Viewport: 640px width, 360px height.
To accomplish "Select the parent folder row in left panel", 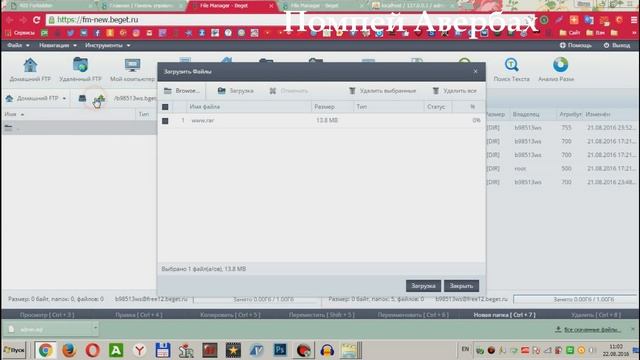I will [x=79, y=128].
